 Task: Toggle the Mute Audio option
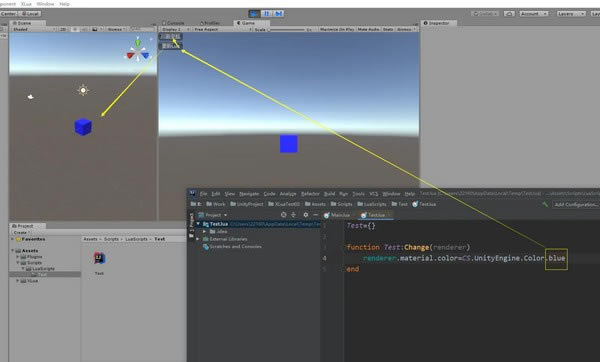(x=368, y=29)
